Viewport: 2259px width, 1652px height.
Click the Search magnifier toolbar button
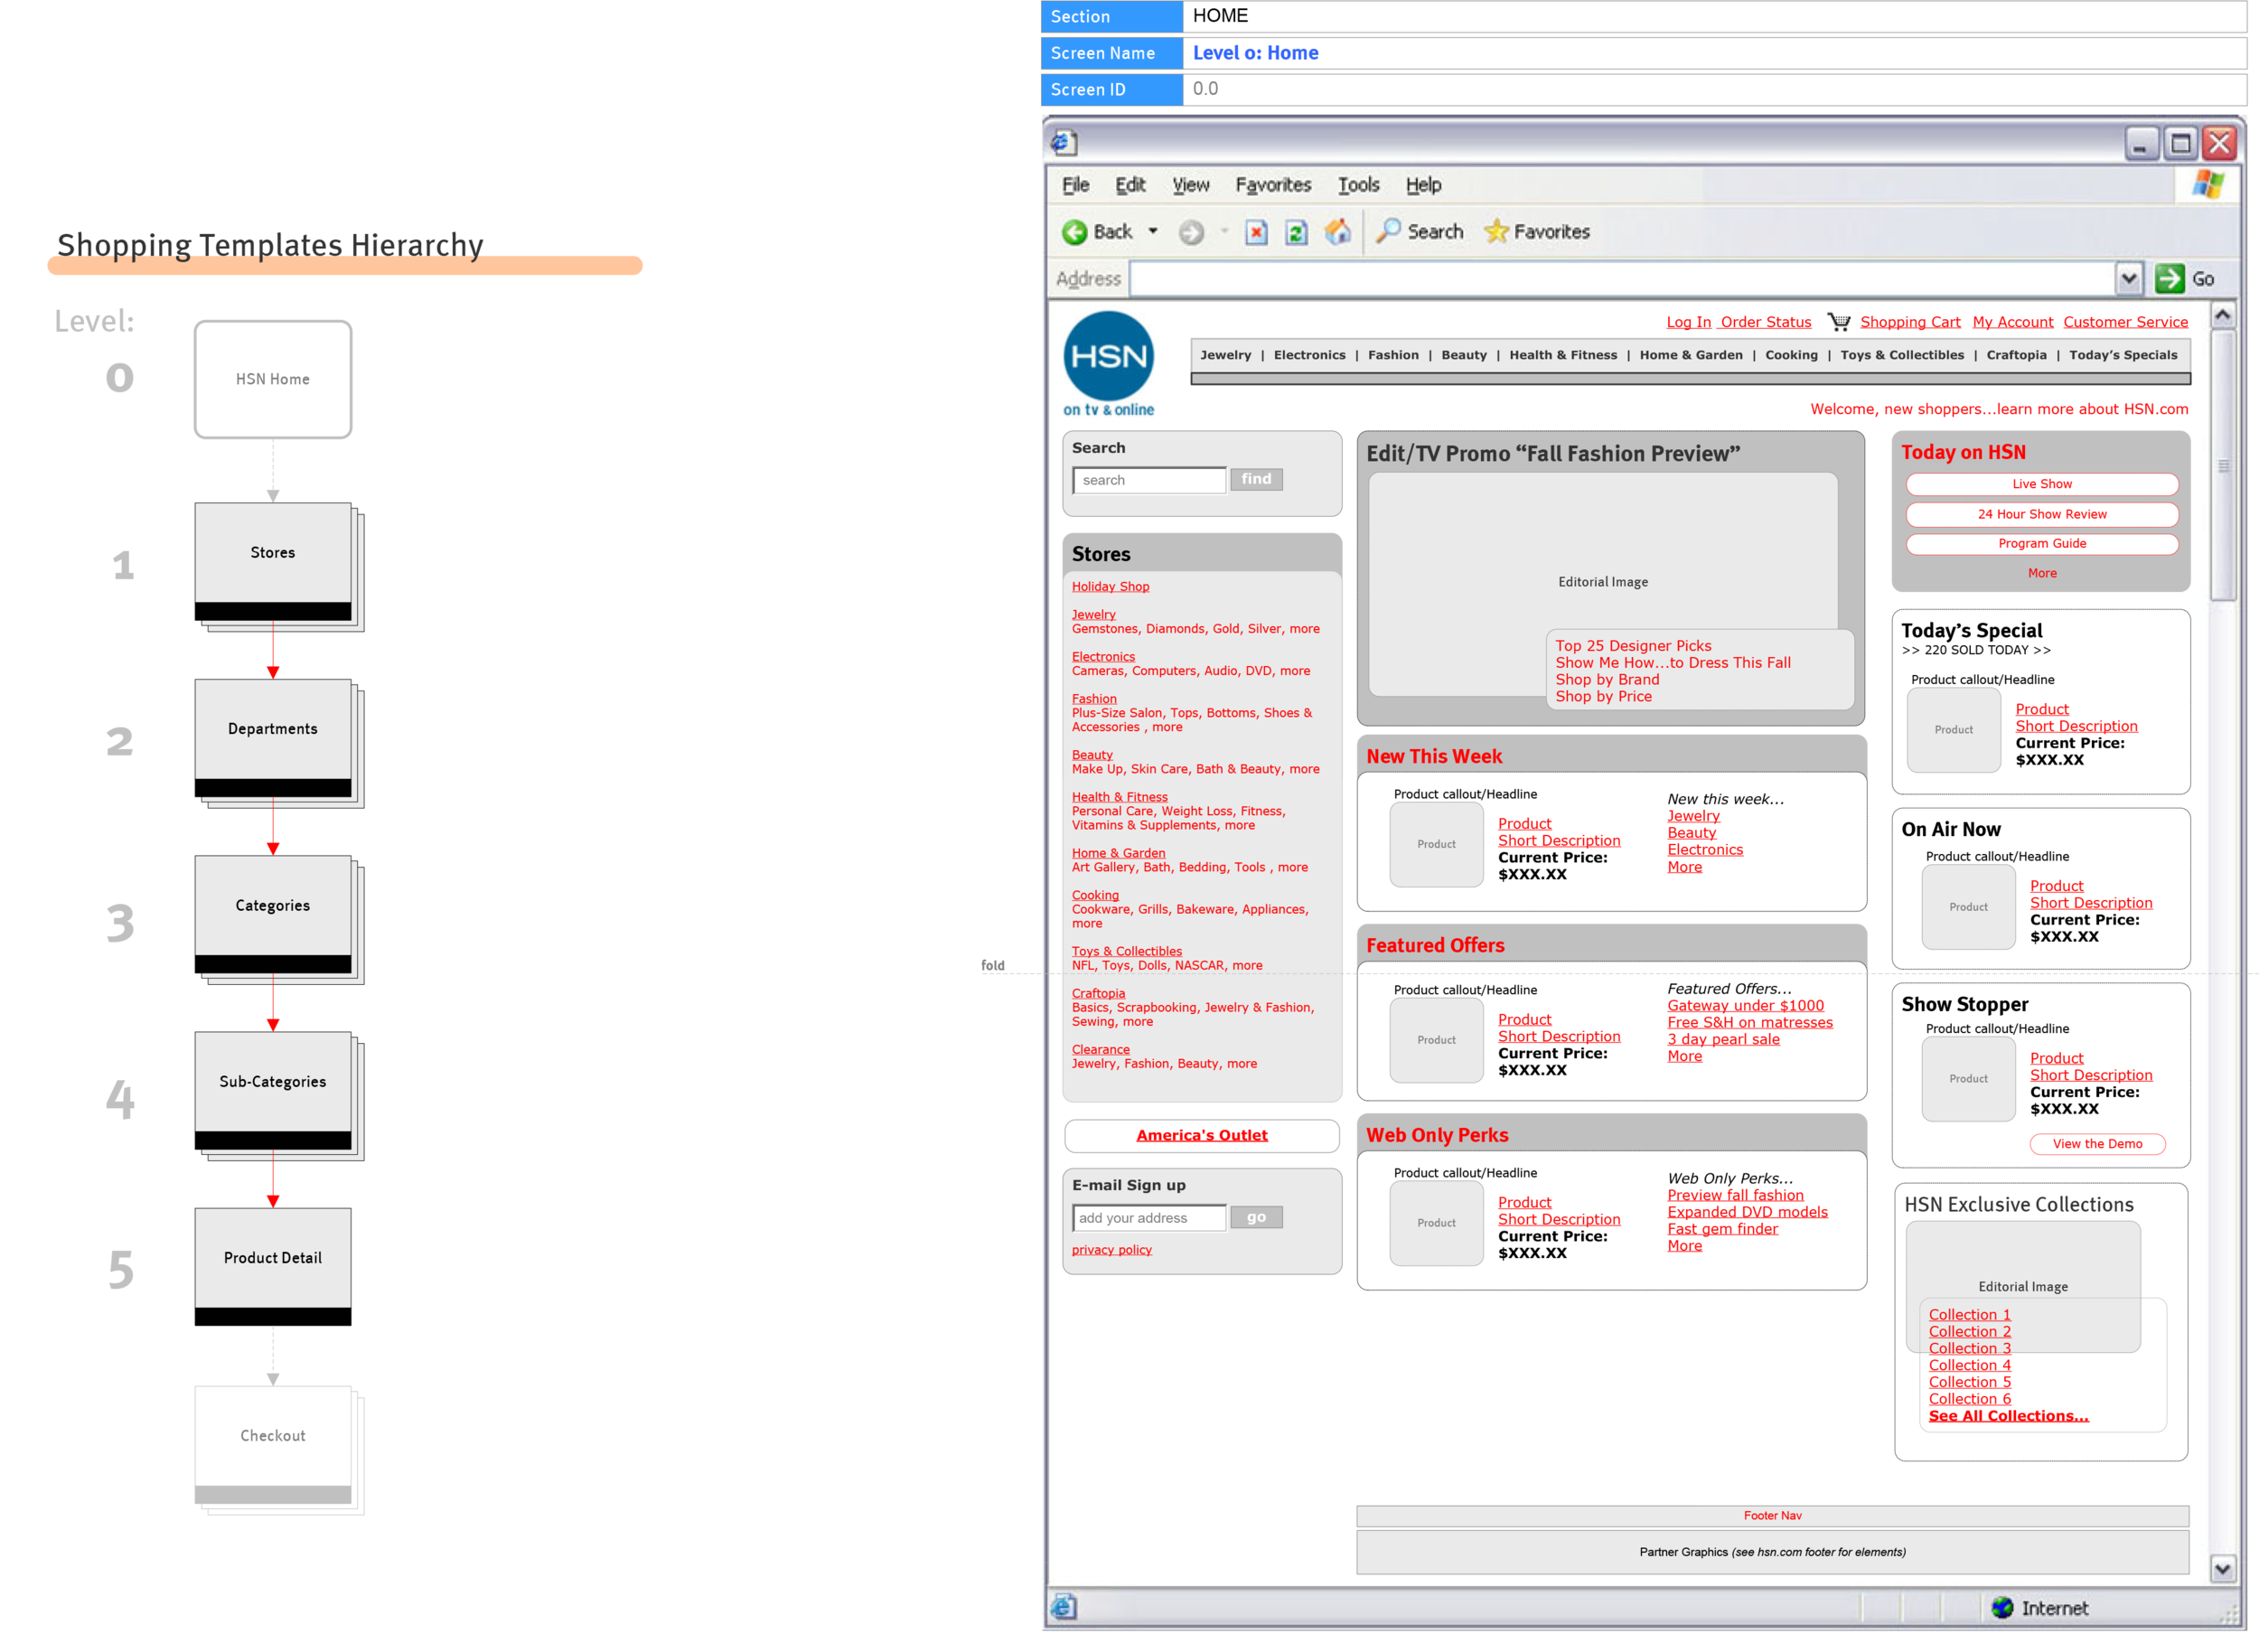click(1419, 231)
